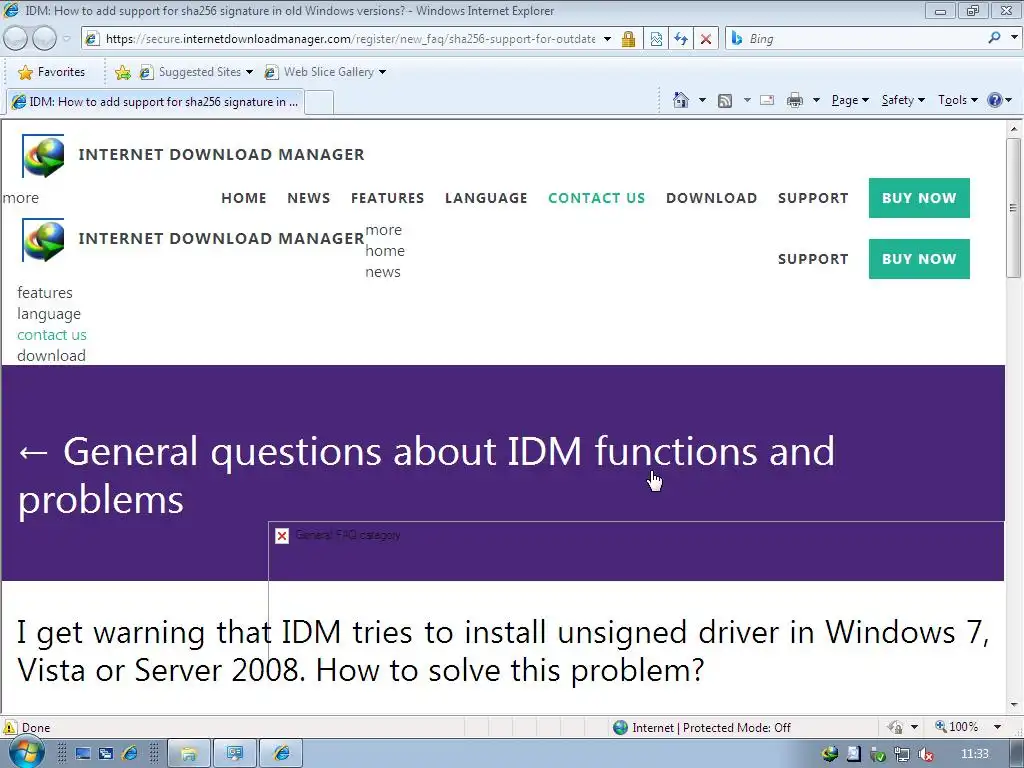
Task: Click Switch between windows quick launch icon
Action: [106, 754]
